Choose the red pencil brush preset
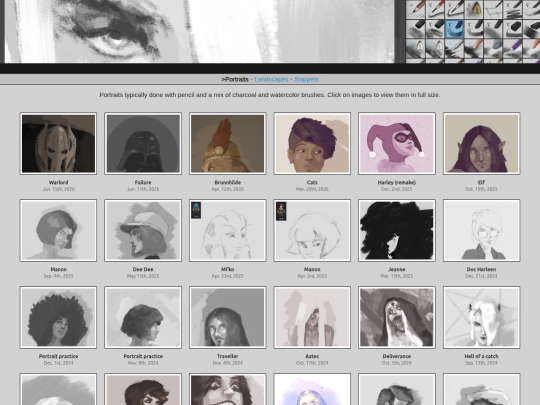 tap(435, 9)
